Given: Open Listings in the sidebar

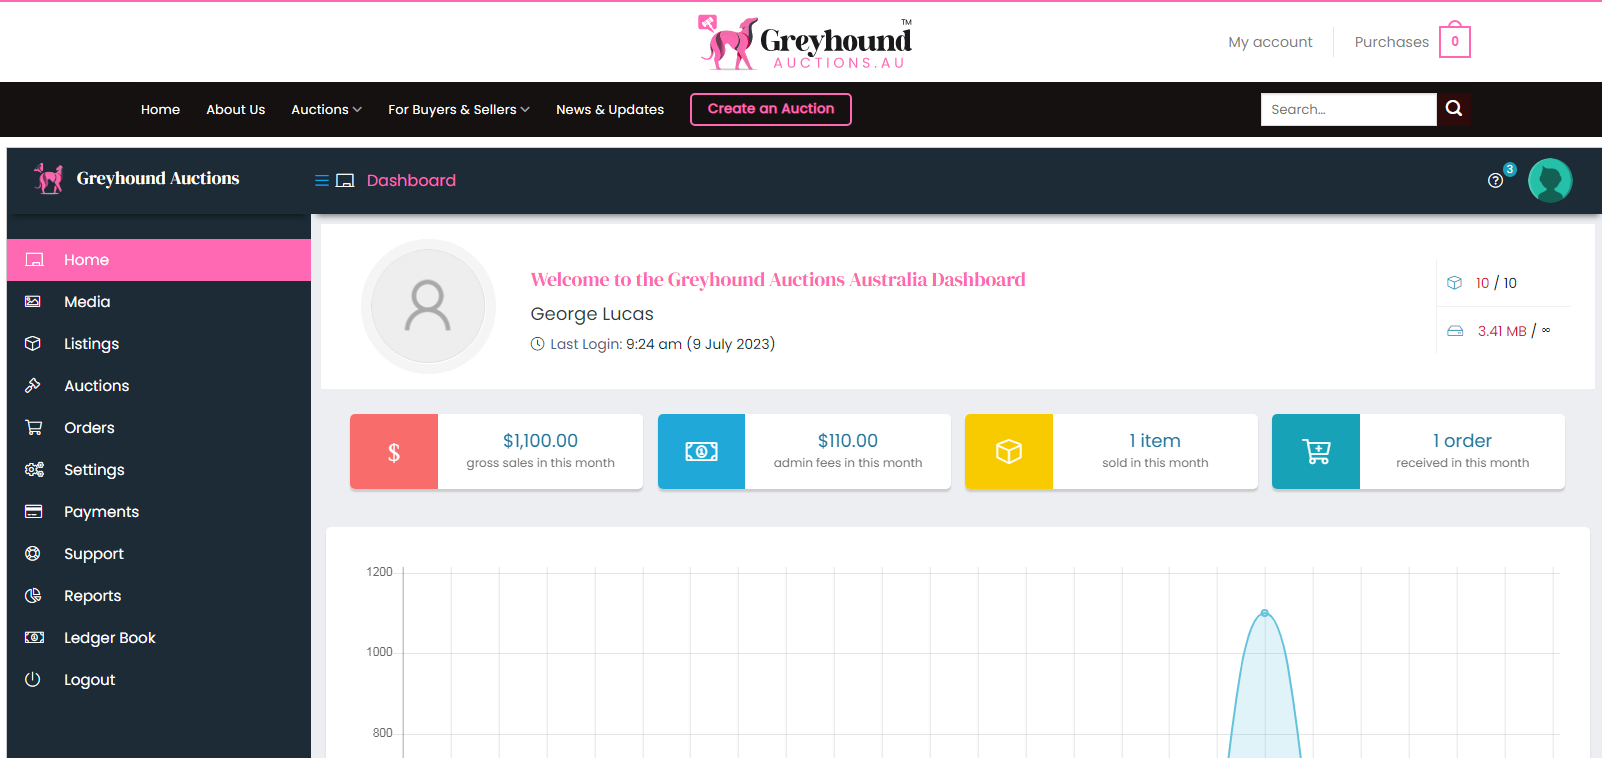Looking at the screenshot, I should 159,344.
